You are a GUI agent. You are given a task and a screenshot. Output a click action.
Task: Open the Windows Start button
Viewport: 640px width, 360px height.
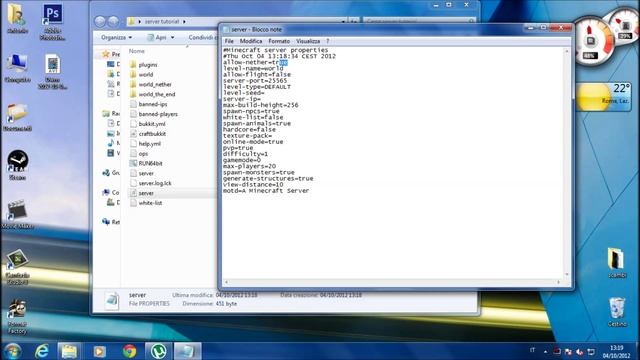(13, 351)
